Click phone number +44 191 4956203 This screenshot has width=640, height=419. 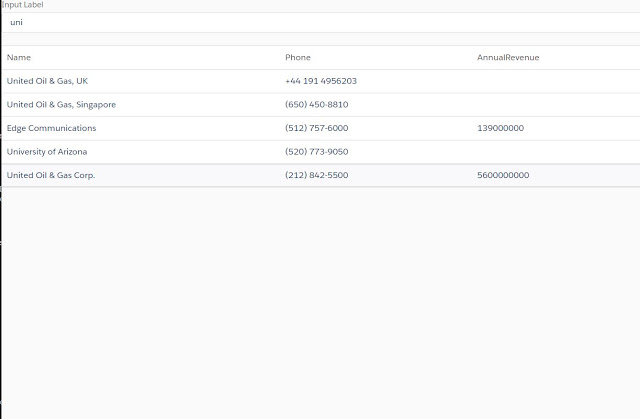(321, 81)
